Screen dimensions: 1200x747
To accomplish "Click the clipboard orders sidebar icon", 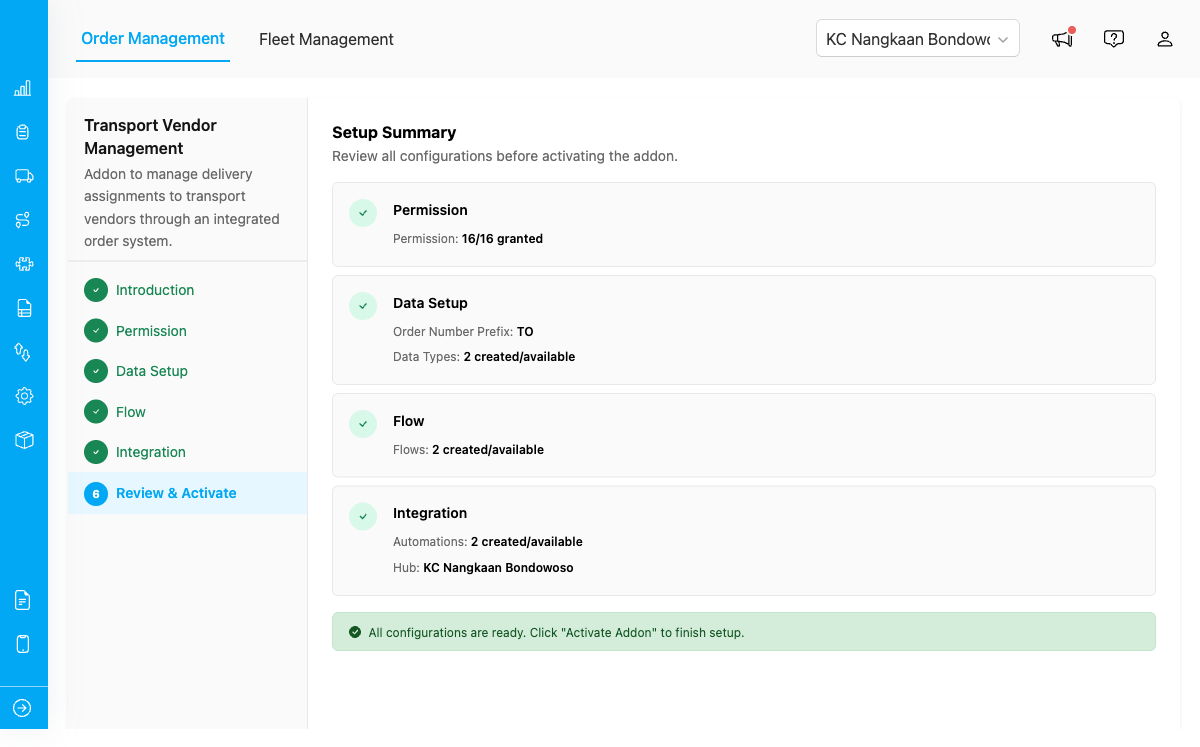I will (23, 132).
